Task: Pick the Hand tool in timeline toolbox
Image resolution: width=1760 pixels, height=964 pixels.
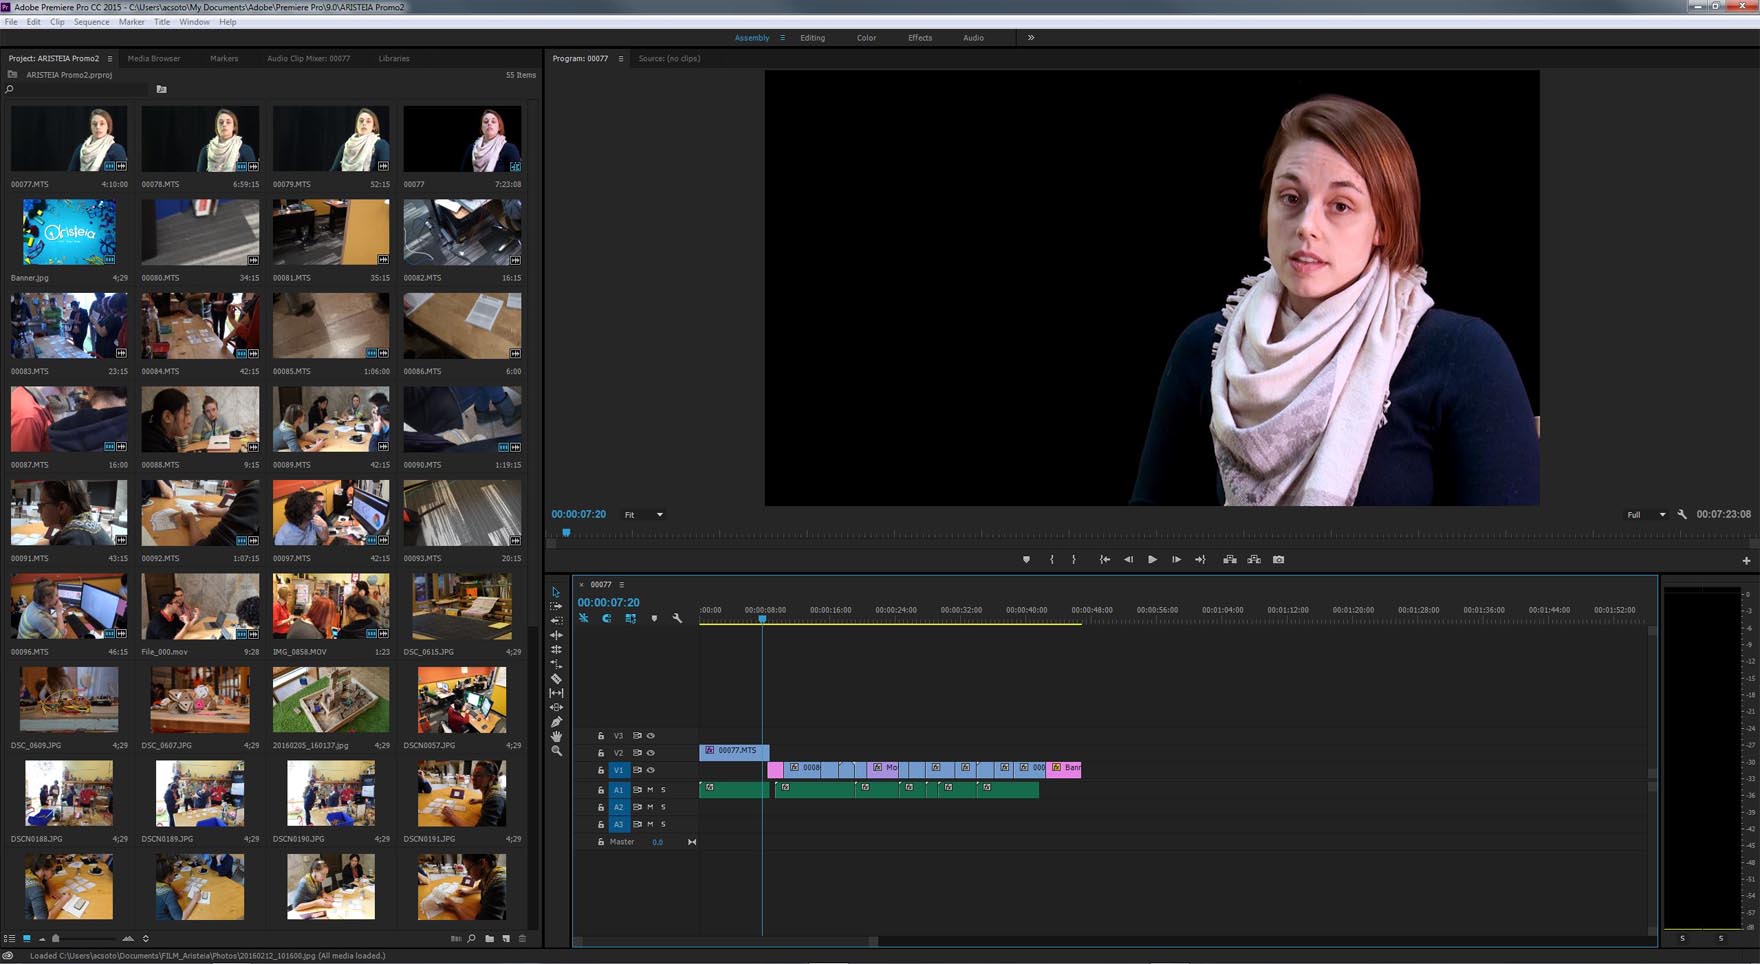Action: click(556, 736)
